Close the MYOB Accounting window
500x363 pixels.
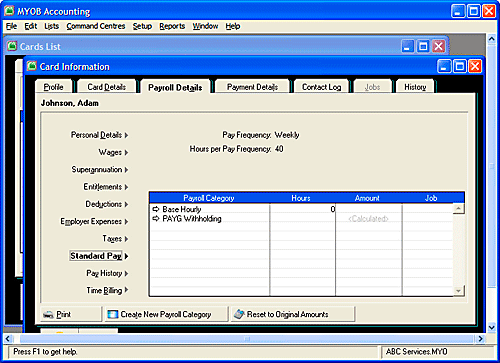click(489, 11)
